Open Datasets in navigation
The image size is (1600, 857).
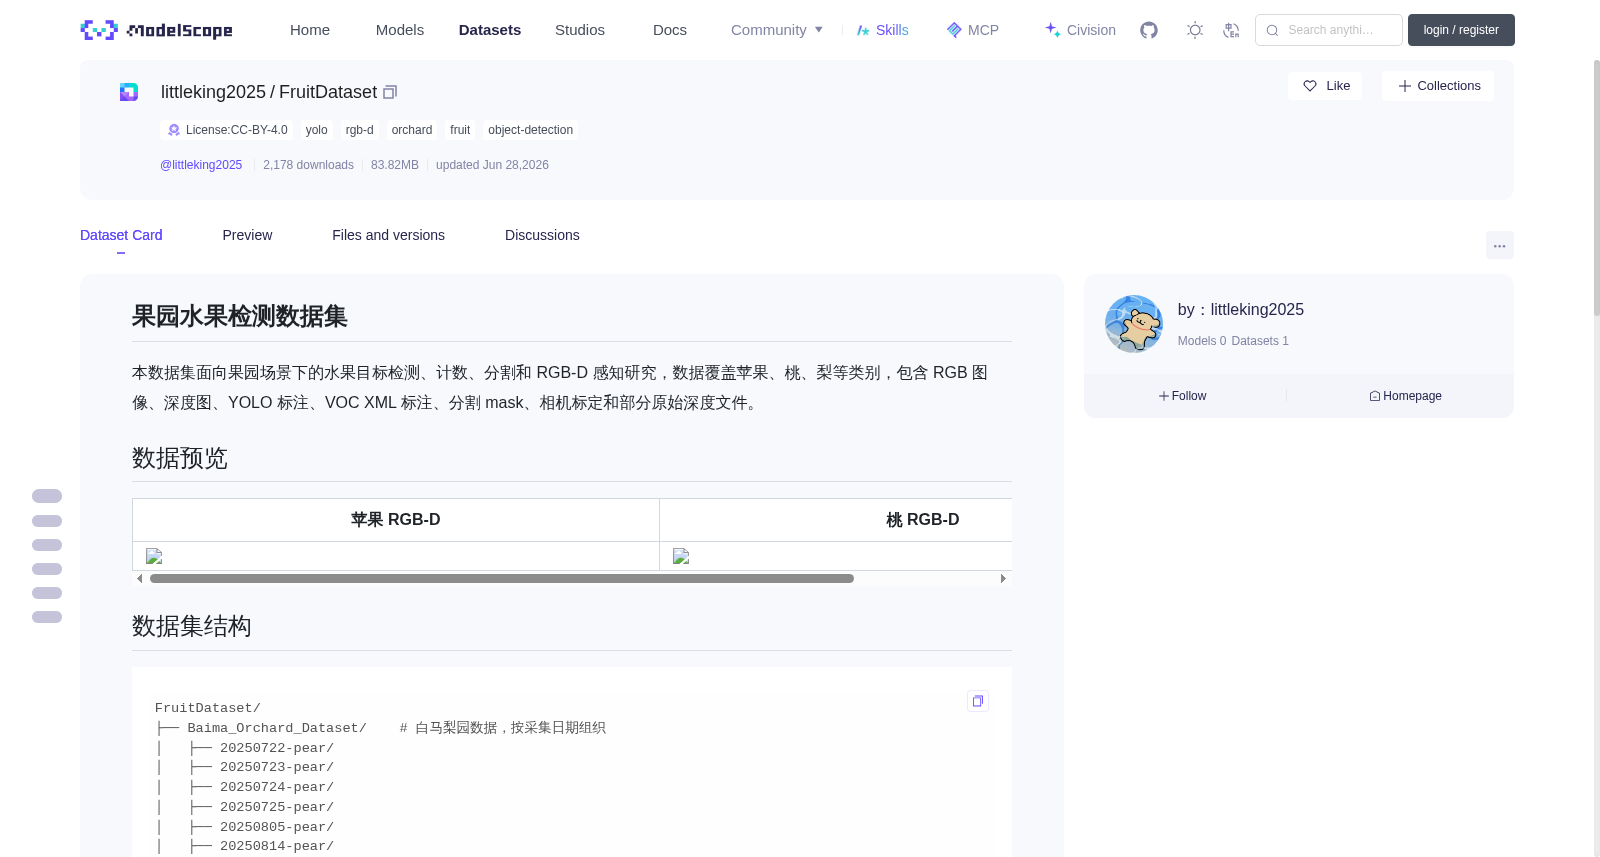[x=490, y=30]
